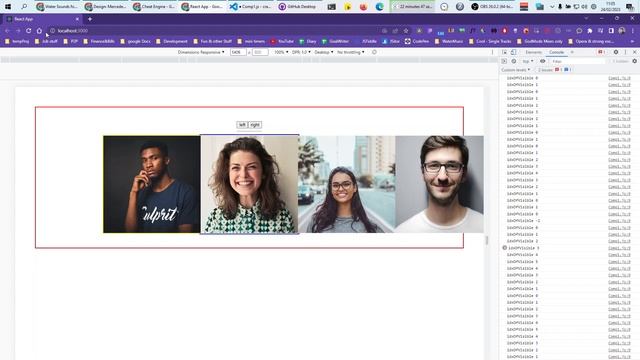
Task: Open the CodePen bookmark
Action: point(417,41)
